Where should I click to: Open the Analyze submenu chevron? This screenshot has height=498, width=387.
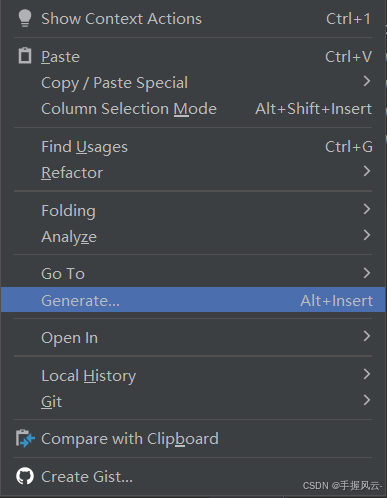coord(367,235)
